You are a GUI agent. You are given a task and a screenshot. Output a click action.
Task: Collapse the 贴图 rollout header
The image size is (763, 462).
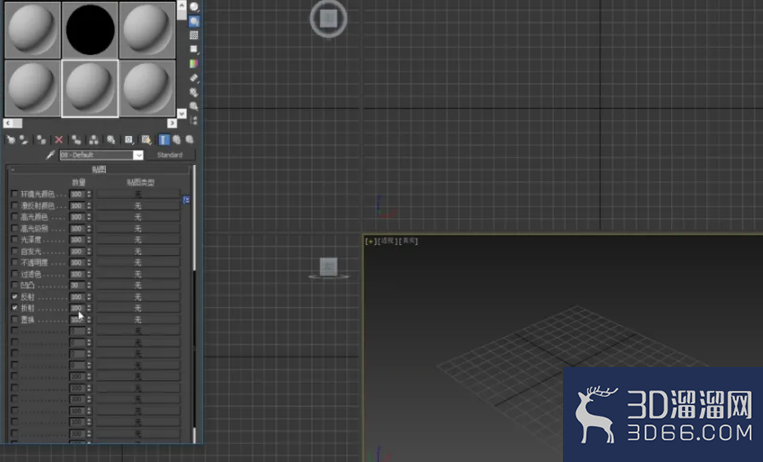point(99,169)
